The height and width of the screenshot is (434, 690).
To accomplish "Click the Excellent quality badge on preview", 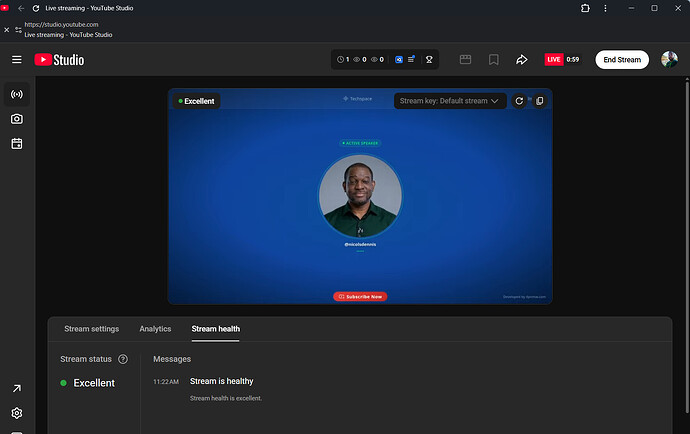I will (196, 101).
